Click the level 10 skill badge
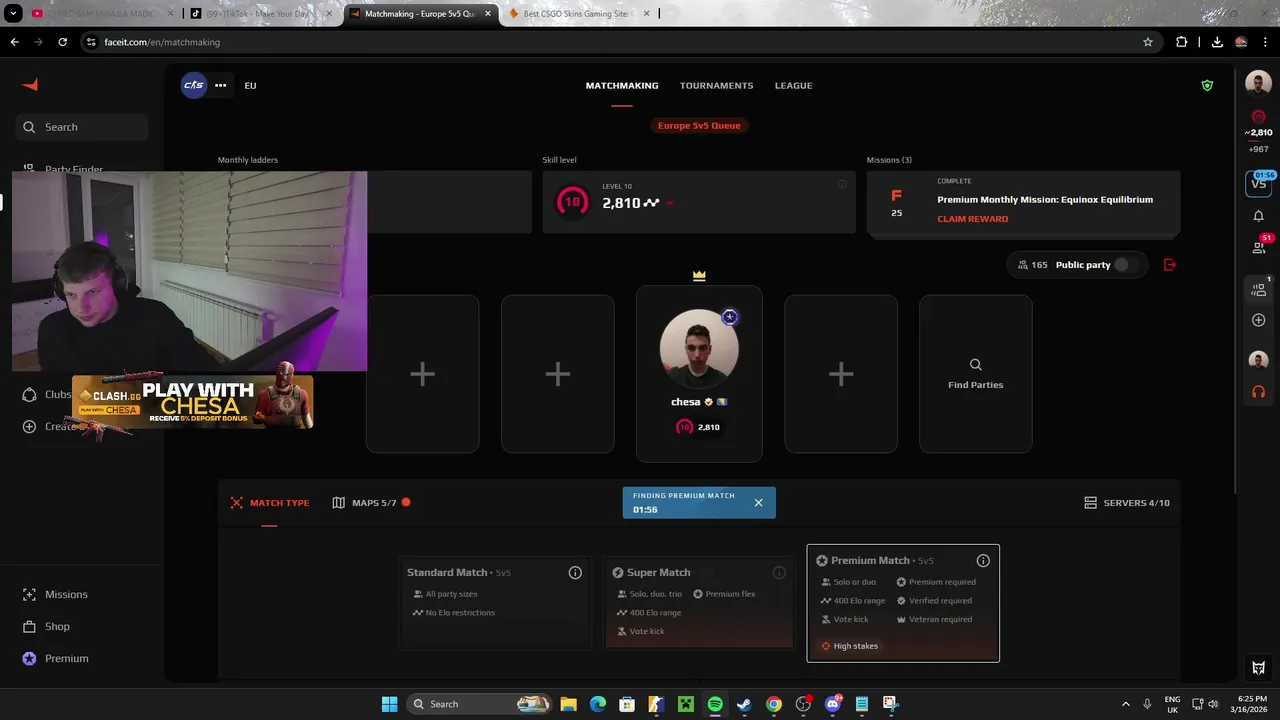Viewport: 1280px width, 720px height. coord(572,202)
